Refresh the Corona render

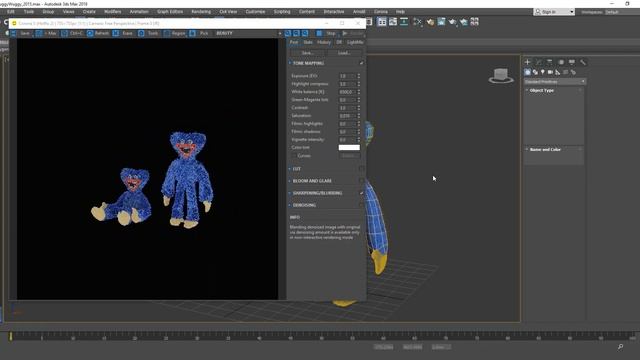pos(98,33)
